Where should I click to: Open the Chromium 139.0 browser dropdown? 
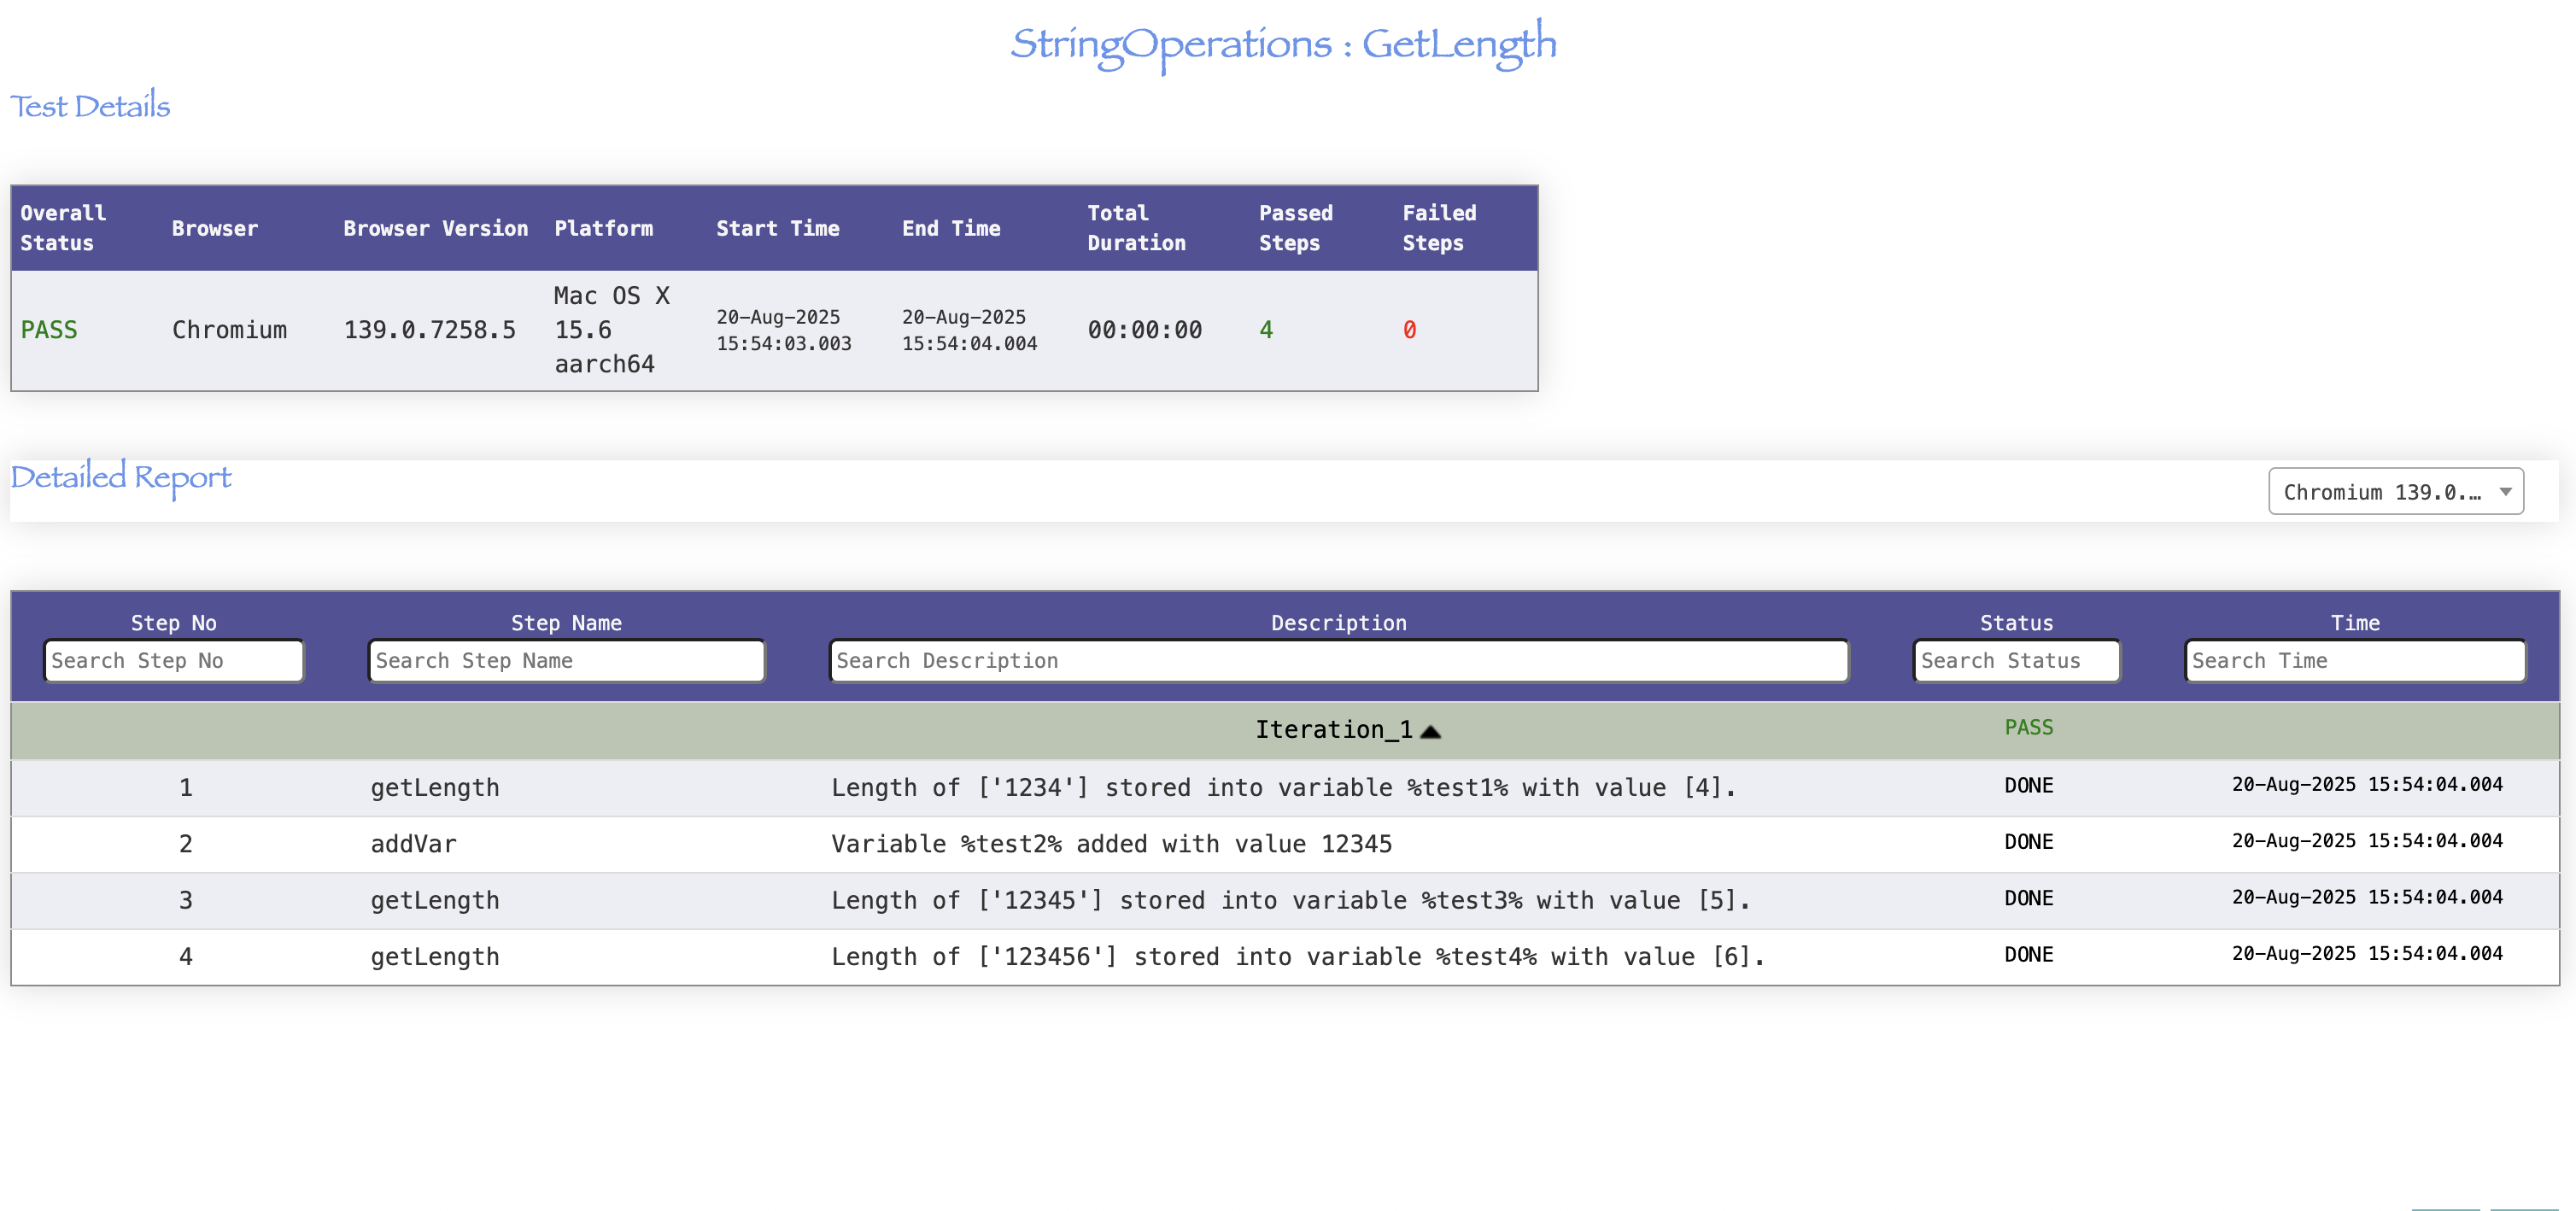tap(2394, 491)
